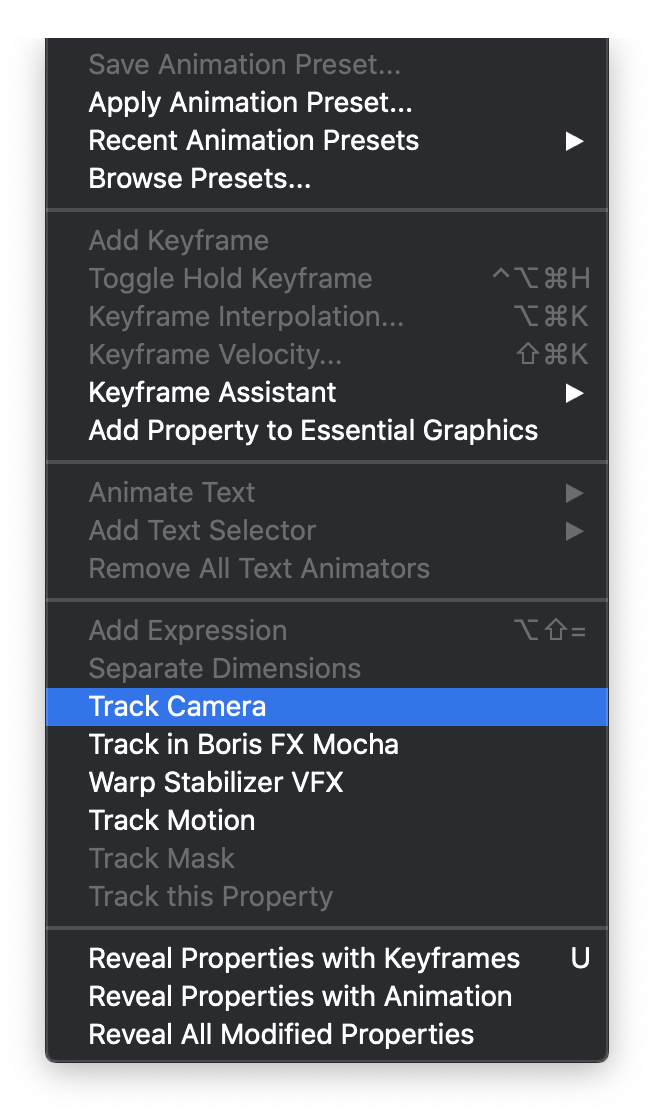Image resolution: width=654 pixels, height=1116 pixels.
Task: Expand the Keyframe Assistant submenu
Action: coord(212,392)
